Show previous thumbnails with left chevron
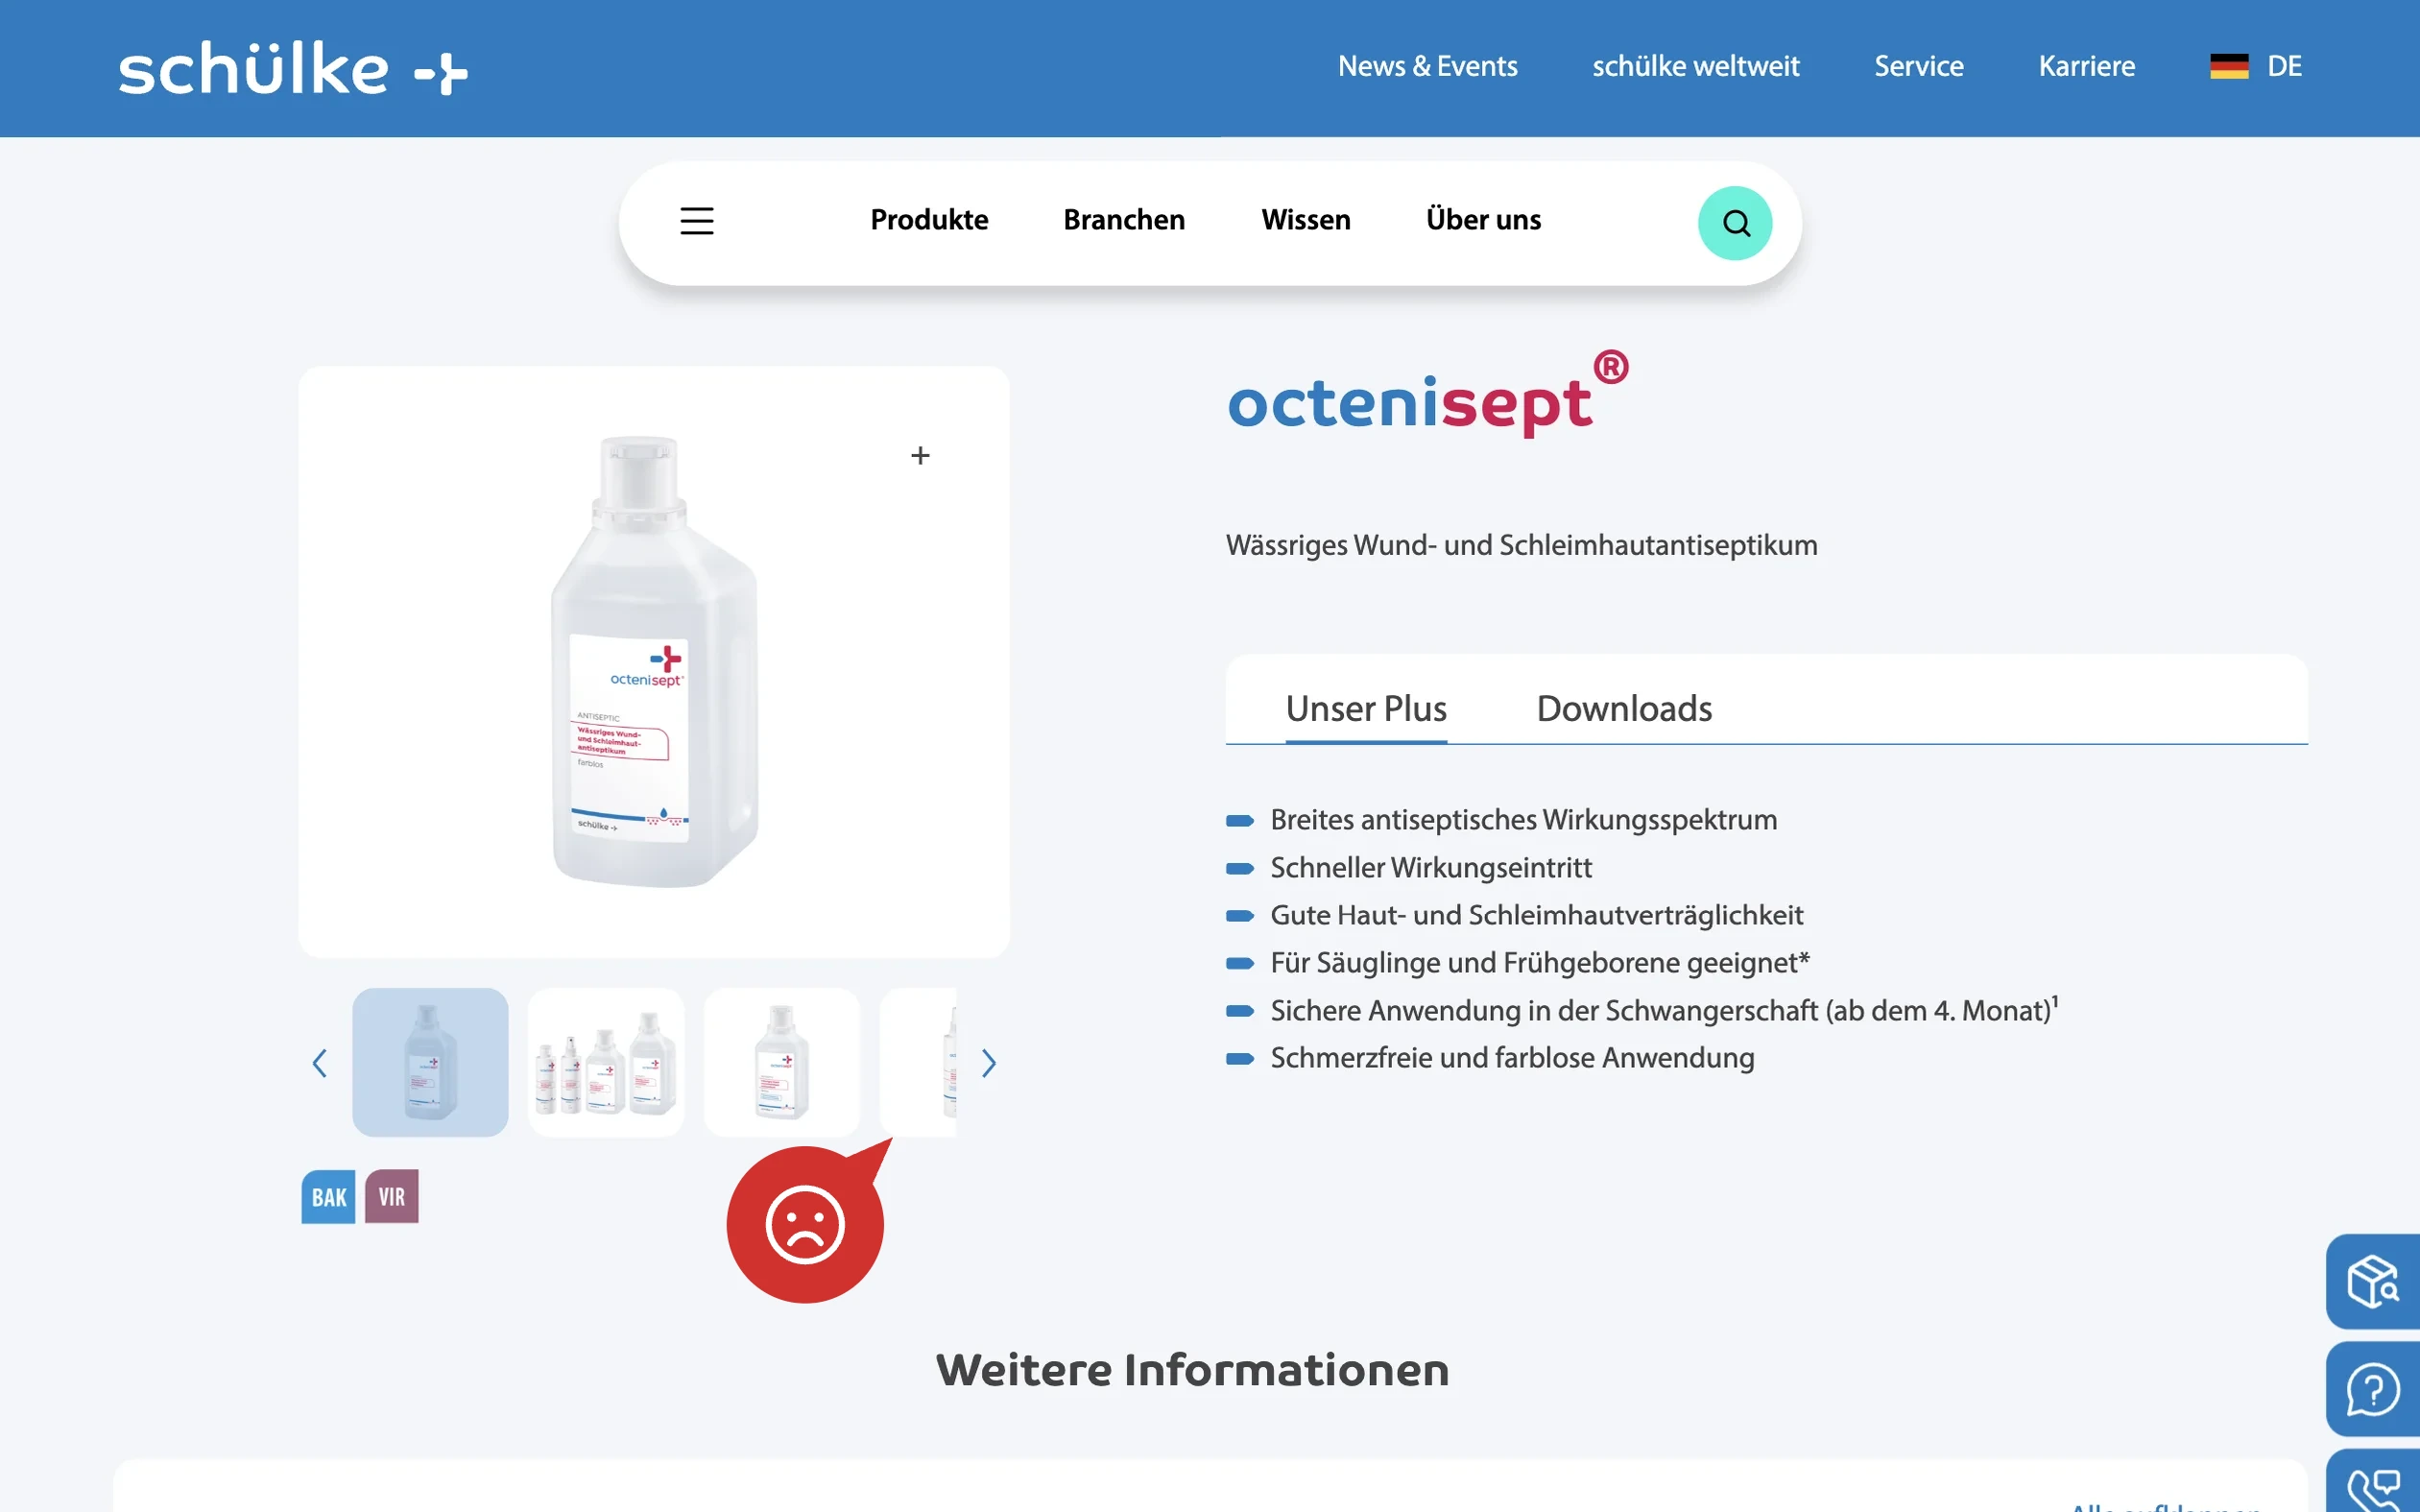This screenshot has width=2420, height=1512. 320,1063
